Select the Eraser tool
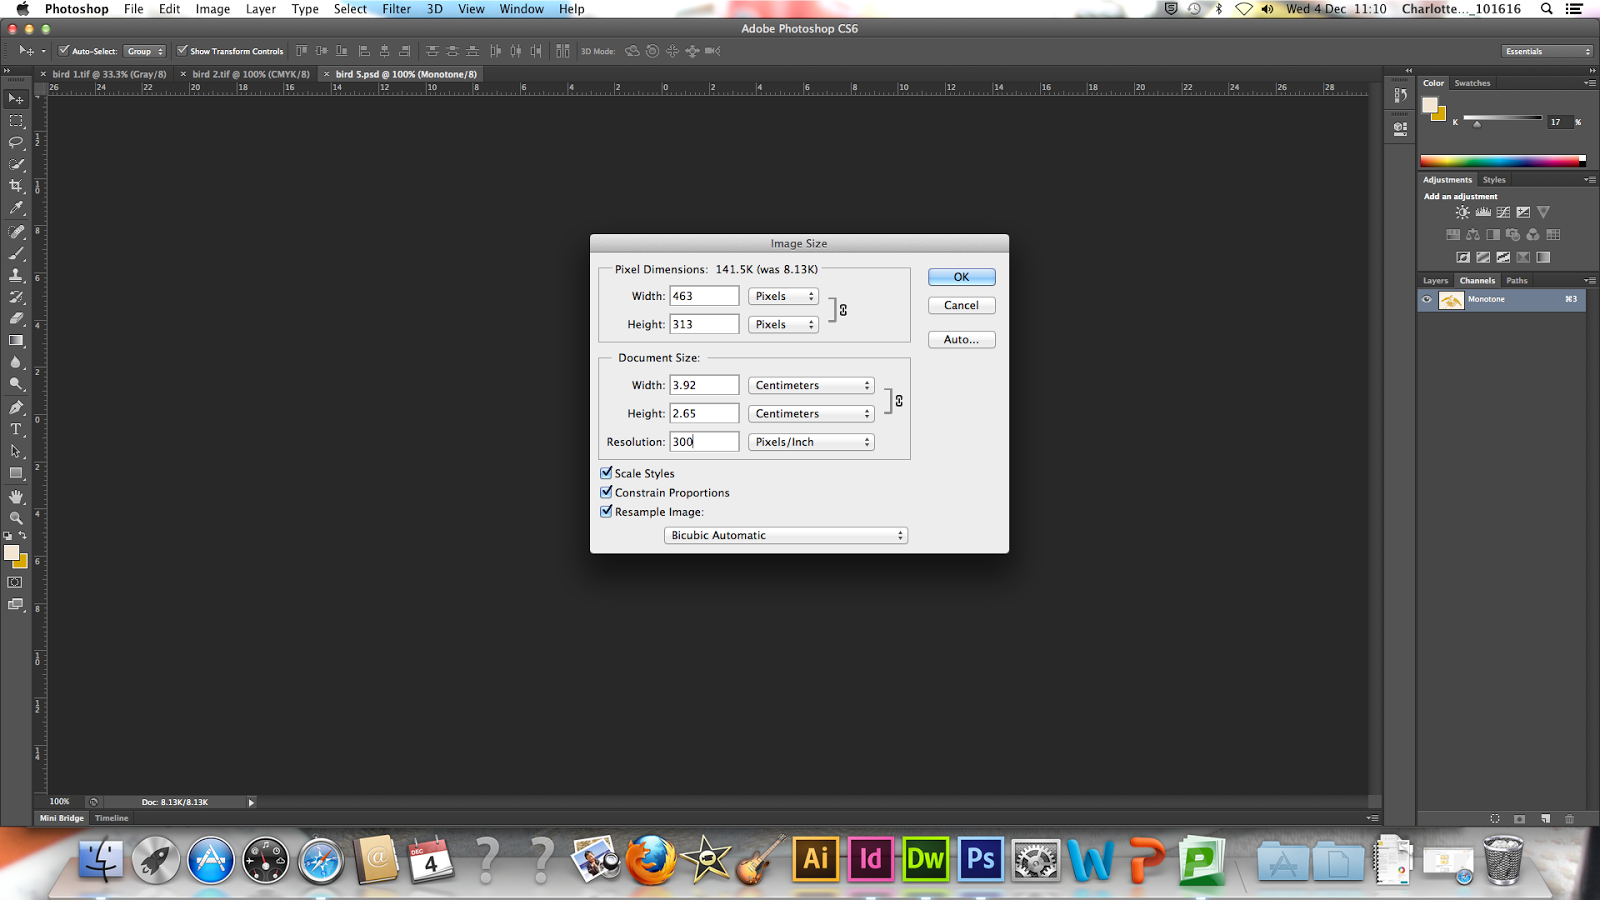Screen dimensions: 1600x900 point(16,319)
